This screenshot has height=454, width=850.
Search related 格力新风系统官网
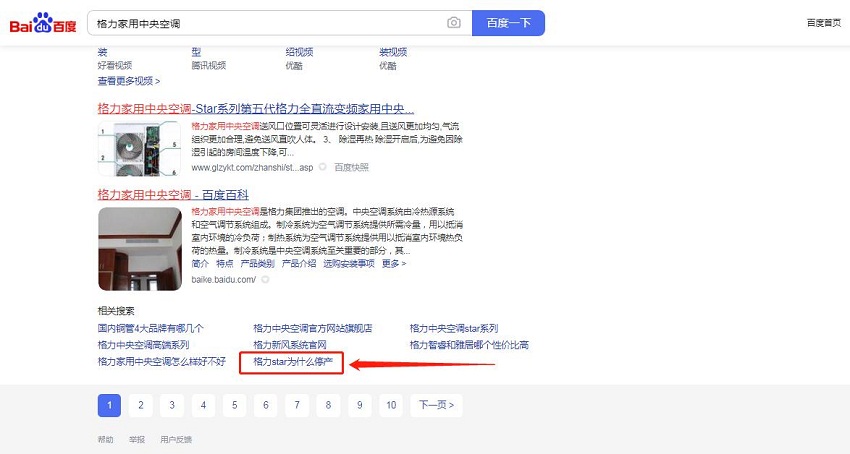[290, 345]
